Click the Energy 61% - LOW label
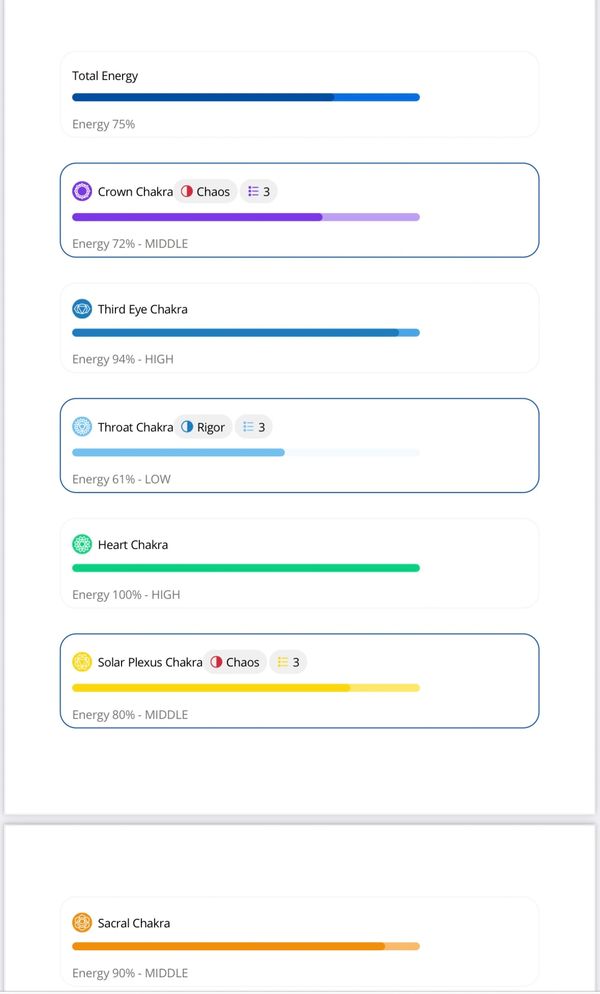600x994 pixels. tap(121, 479)
